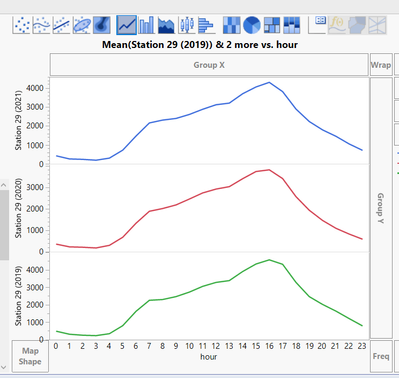Click the Group X drop zone
Screen dimensions: 399x378
tap(209, 65)
